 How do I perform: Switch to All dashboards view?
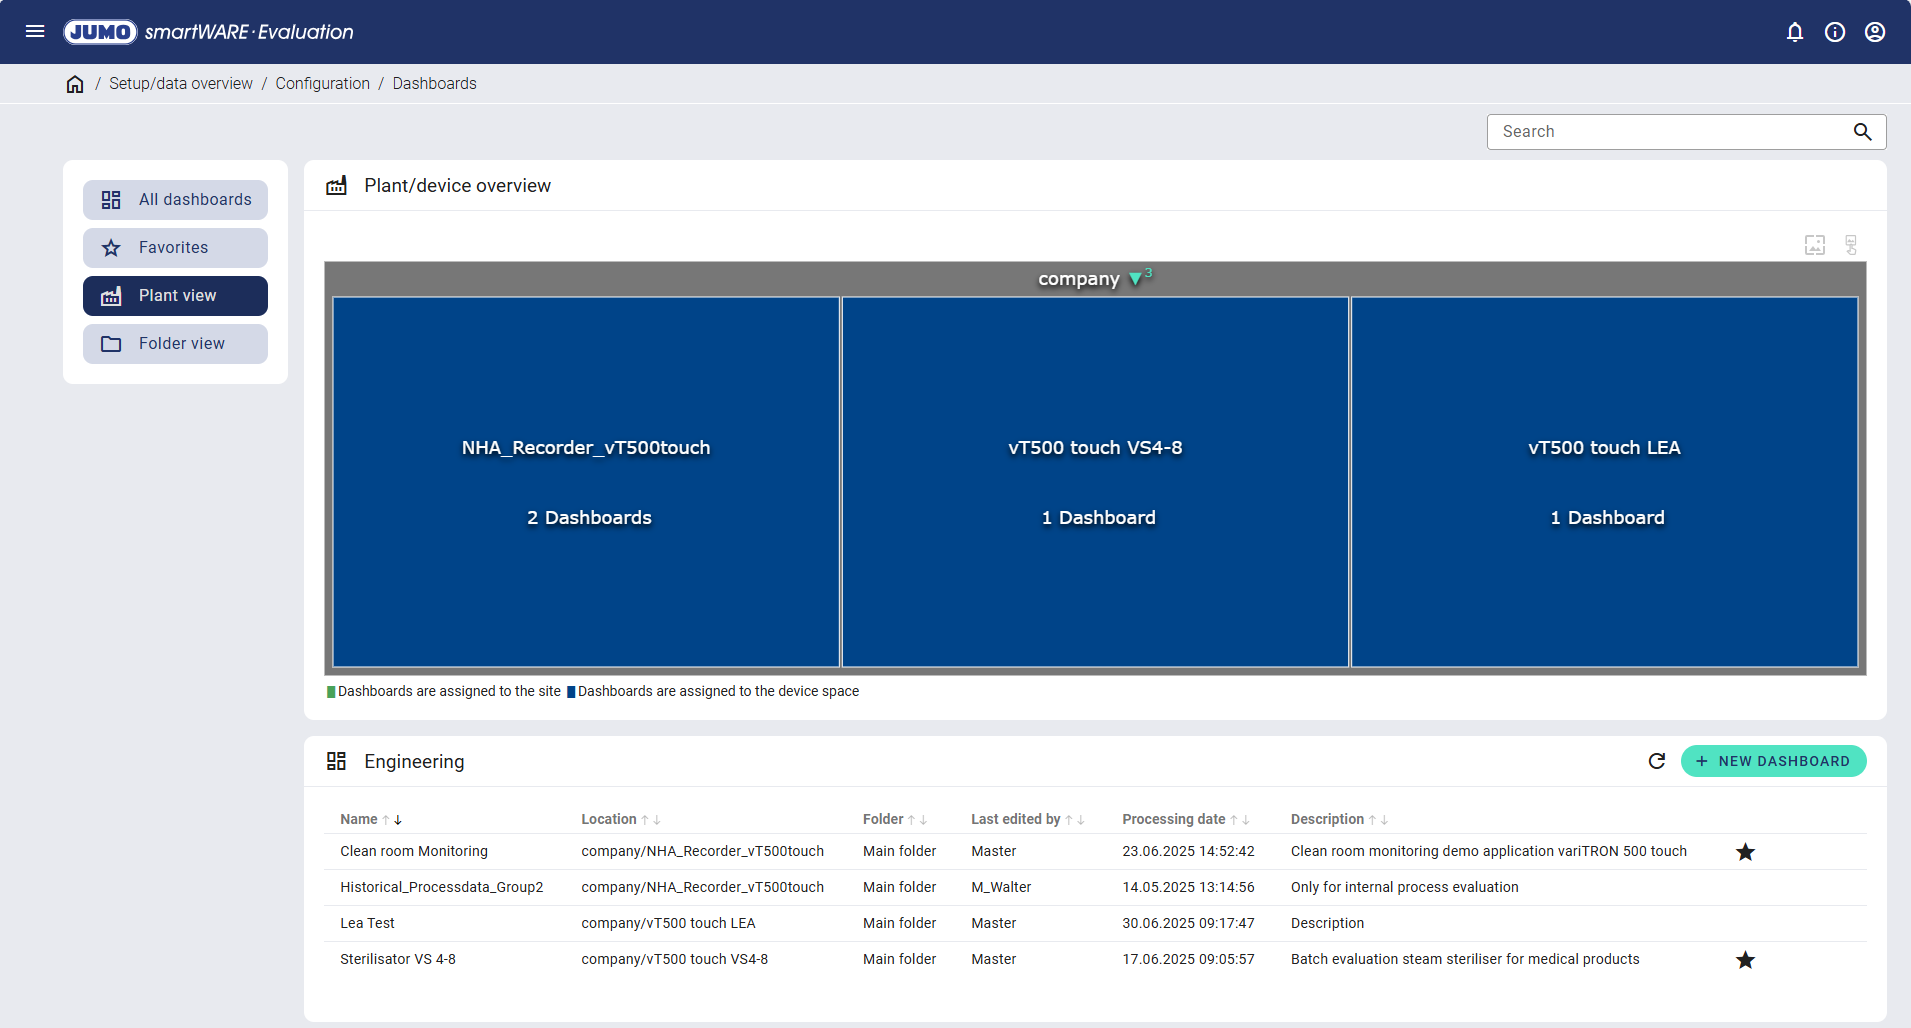coord(175,200)
